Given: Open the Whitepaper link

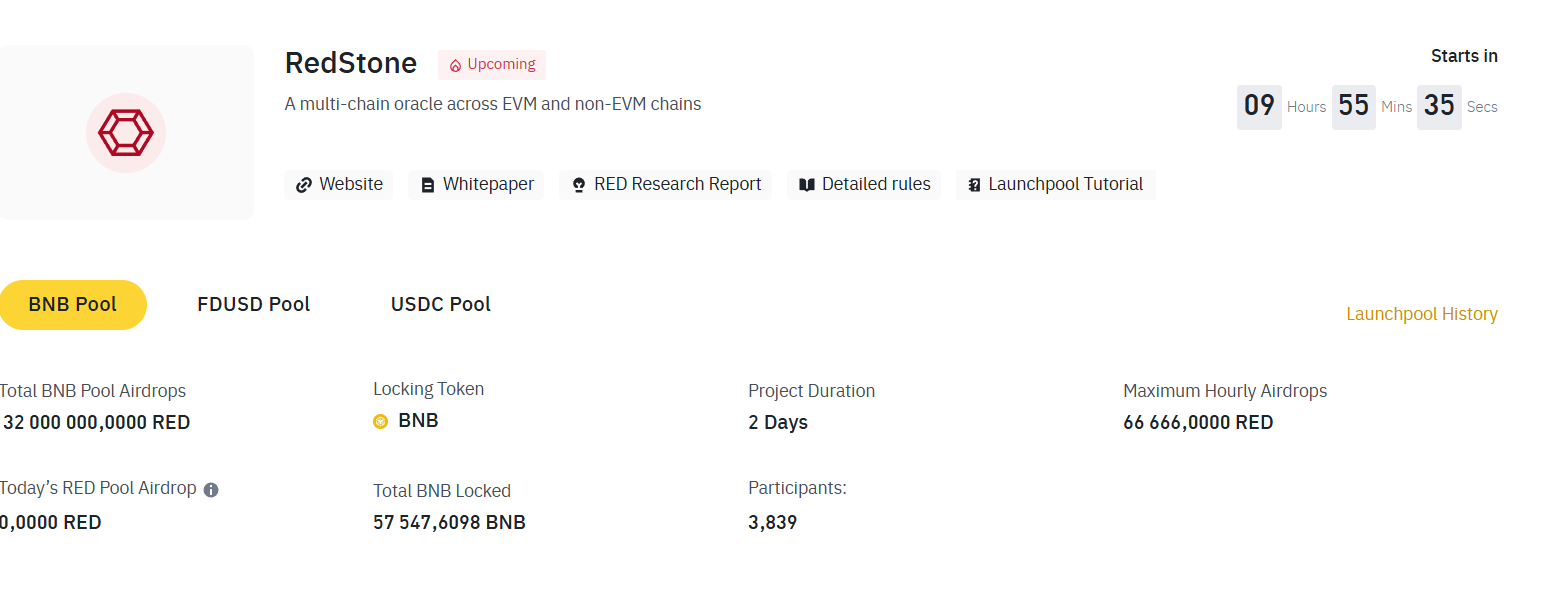Looking at the screenshot, I should 476,185.
